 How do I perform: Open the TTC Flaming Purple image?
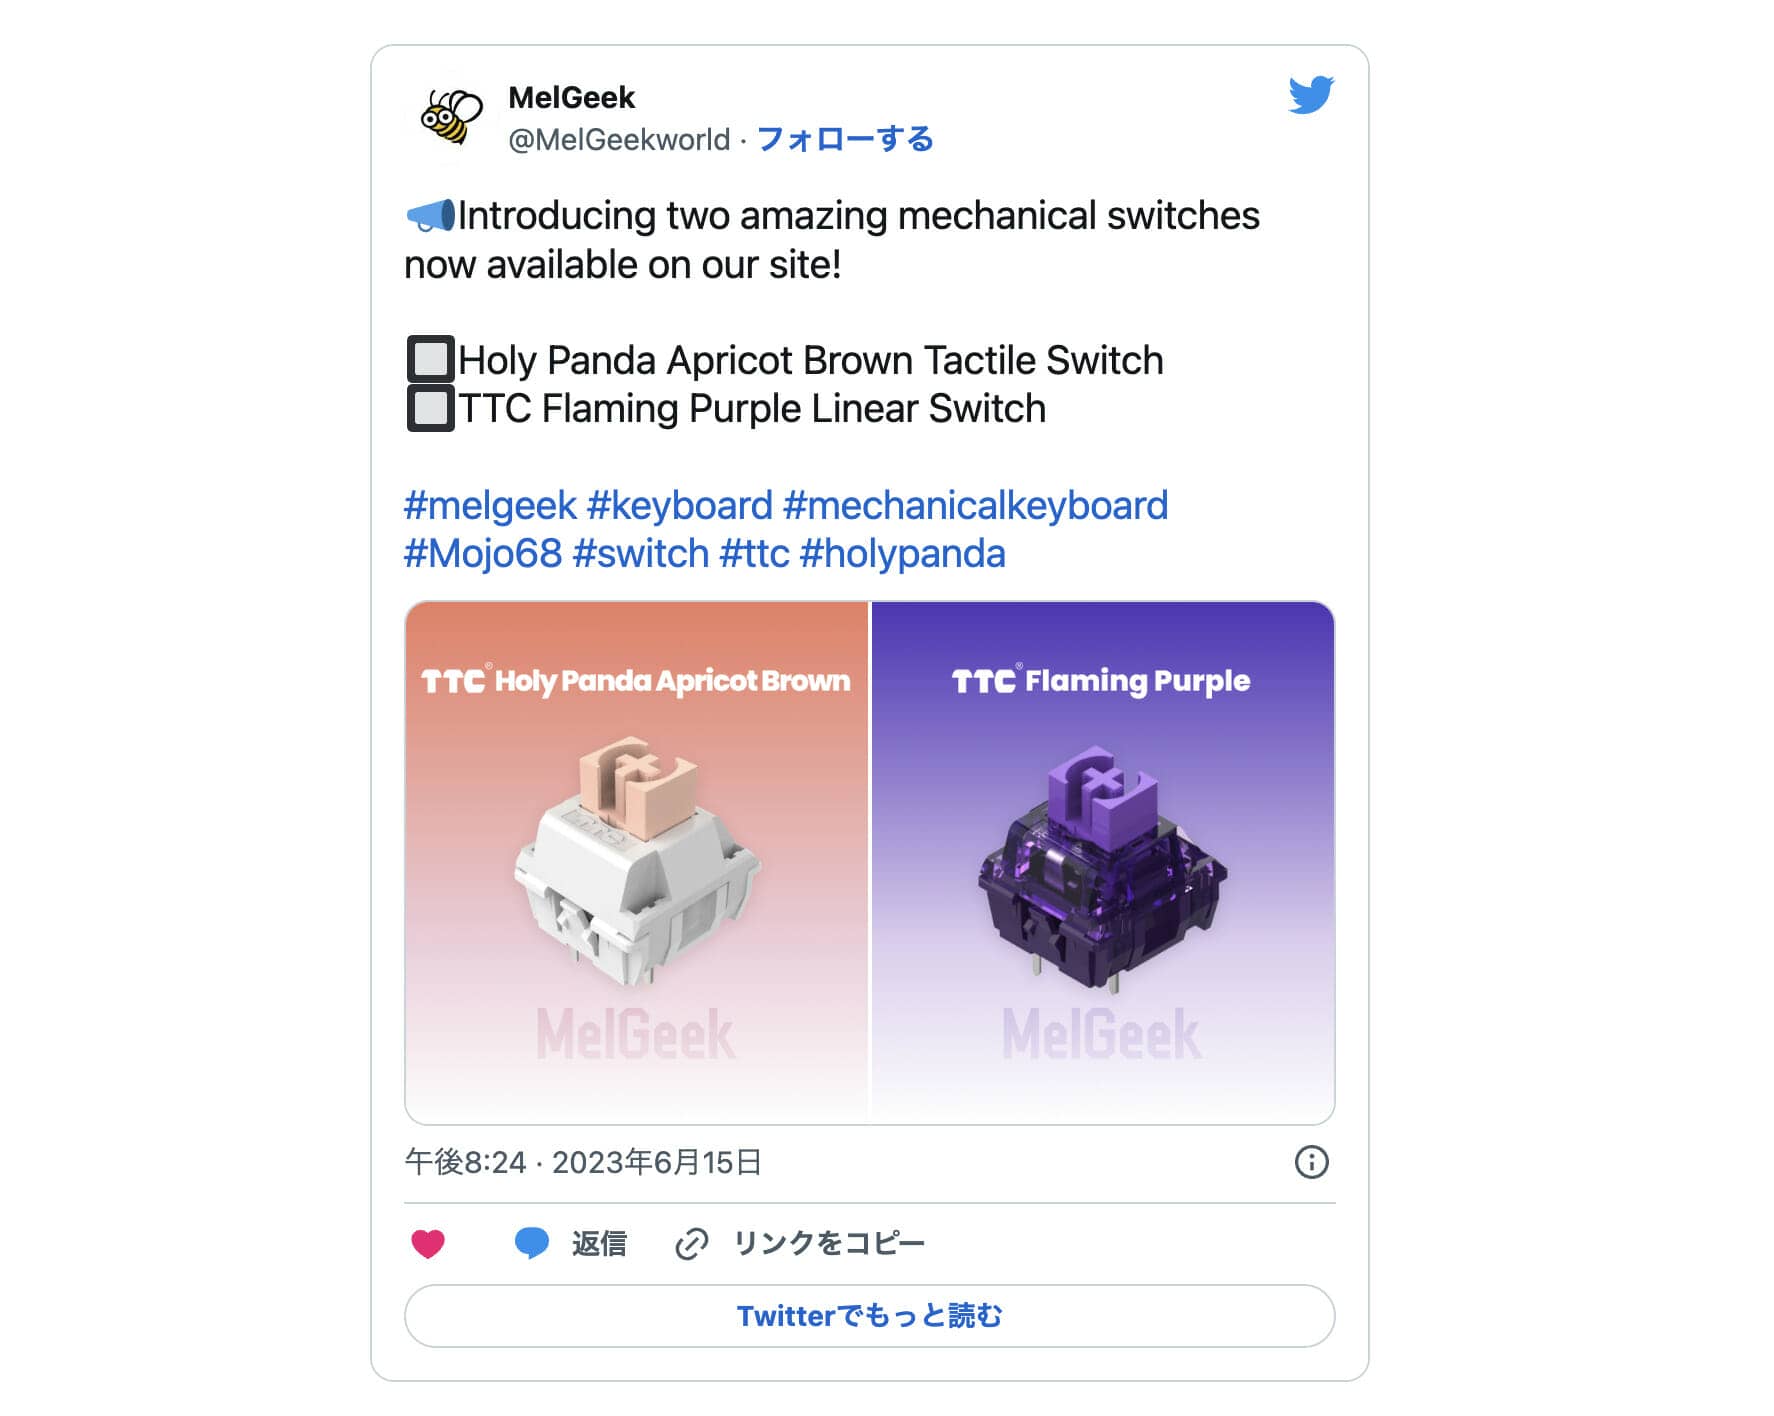[x=1103, y=862]
